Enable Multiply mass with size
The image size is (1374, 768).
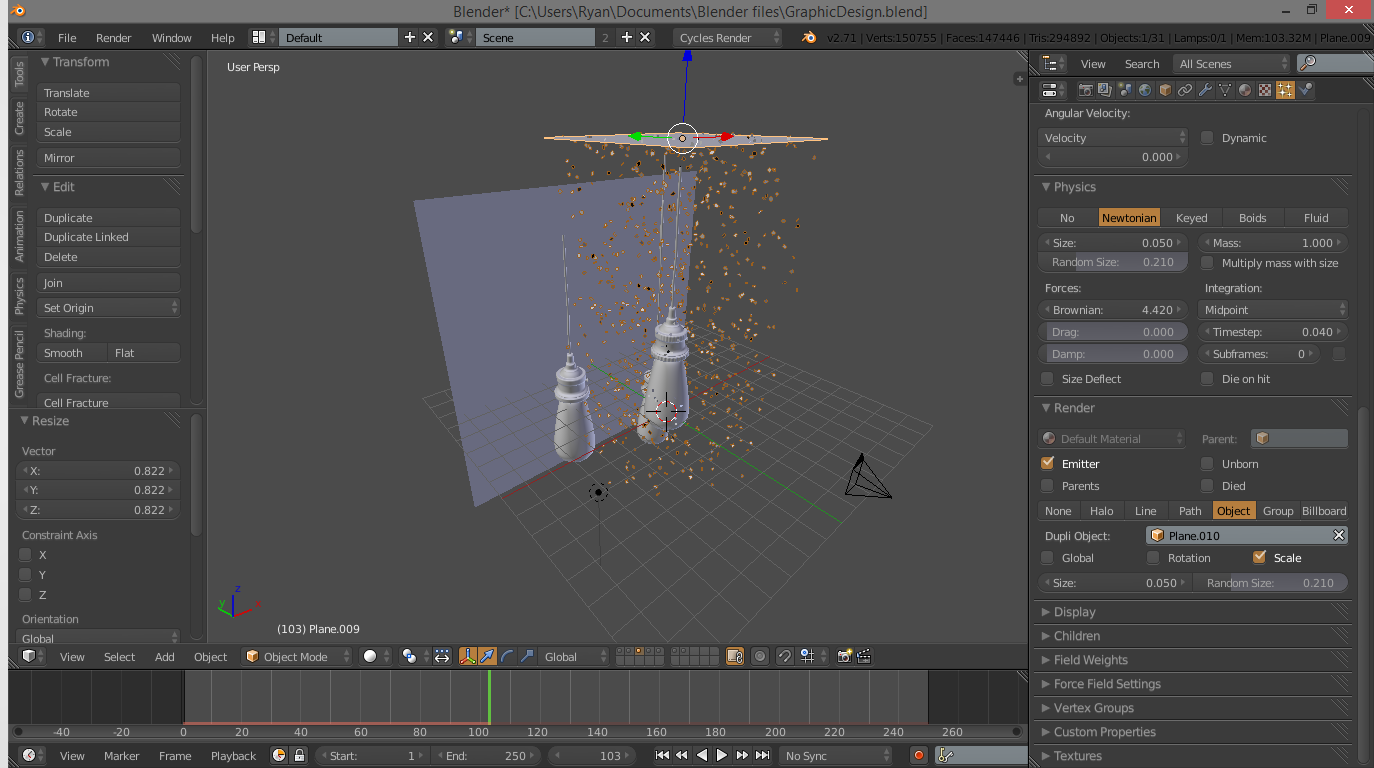pyautogui.click(x=1207, y=263)
